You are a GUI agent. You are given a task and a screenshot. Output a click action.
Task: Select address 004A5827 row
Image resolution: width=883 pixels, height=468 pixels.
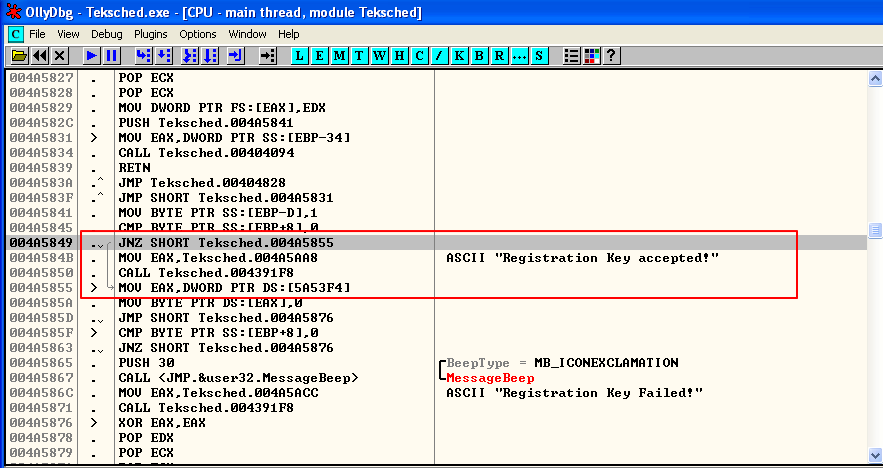[x=436, y=78]
